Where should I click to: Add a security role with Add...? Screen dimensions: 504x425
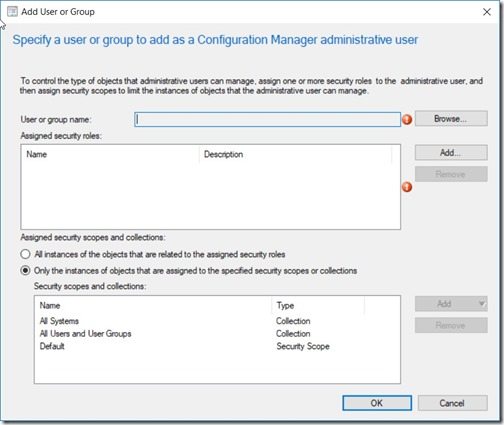click(x=451, y=153)
